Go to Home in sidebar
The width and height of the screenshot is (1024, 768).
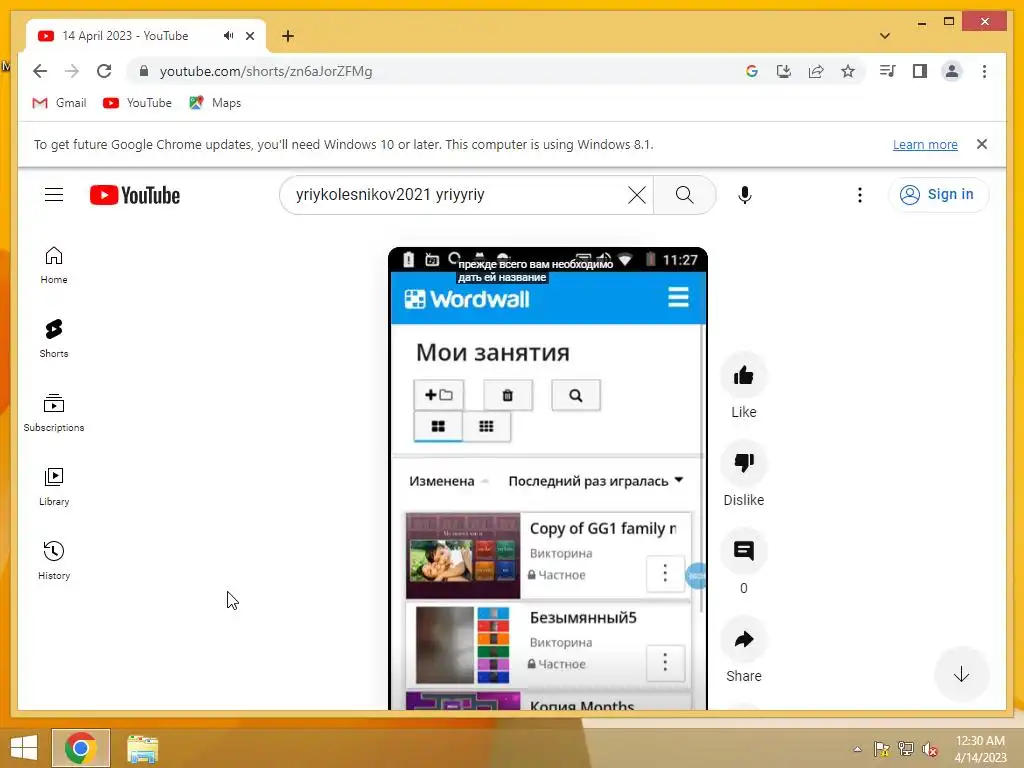[54, 265]
